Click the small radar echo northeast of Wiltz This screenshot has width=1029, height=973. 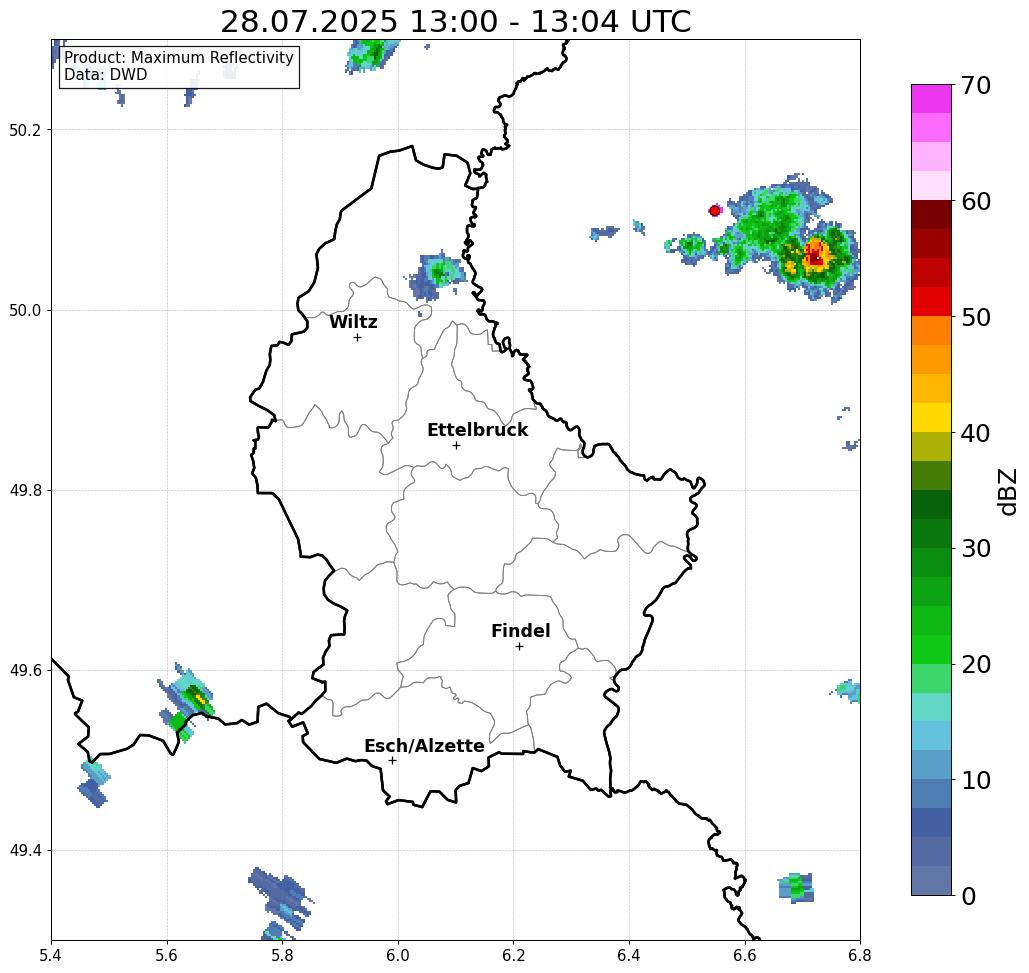click(436, 275)
